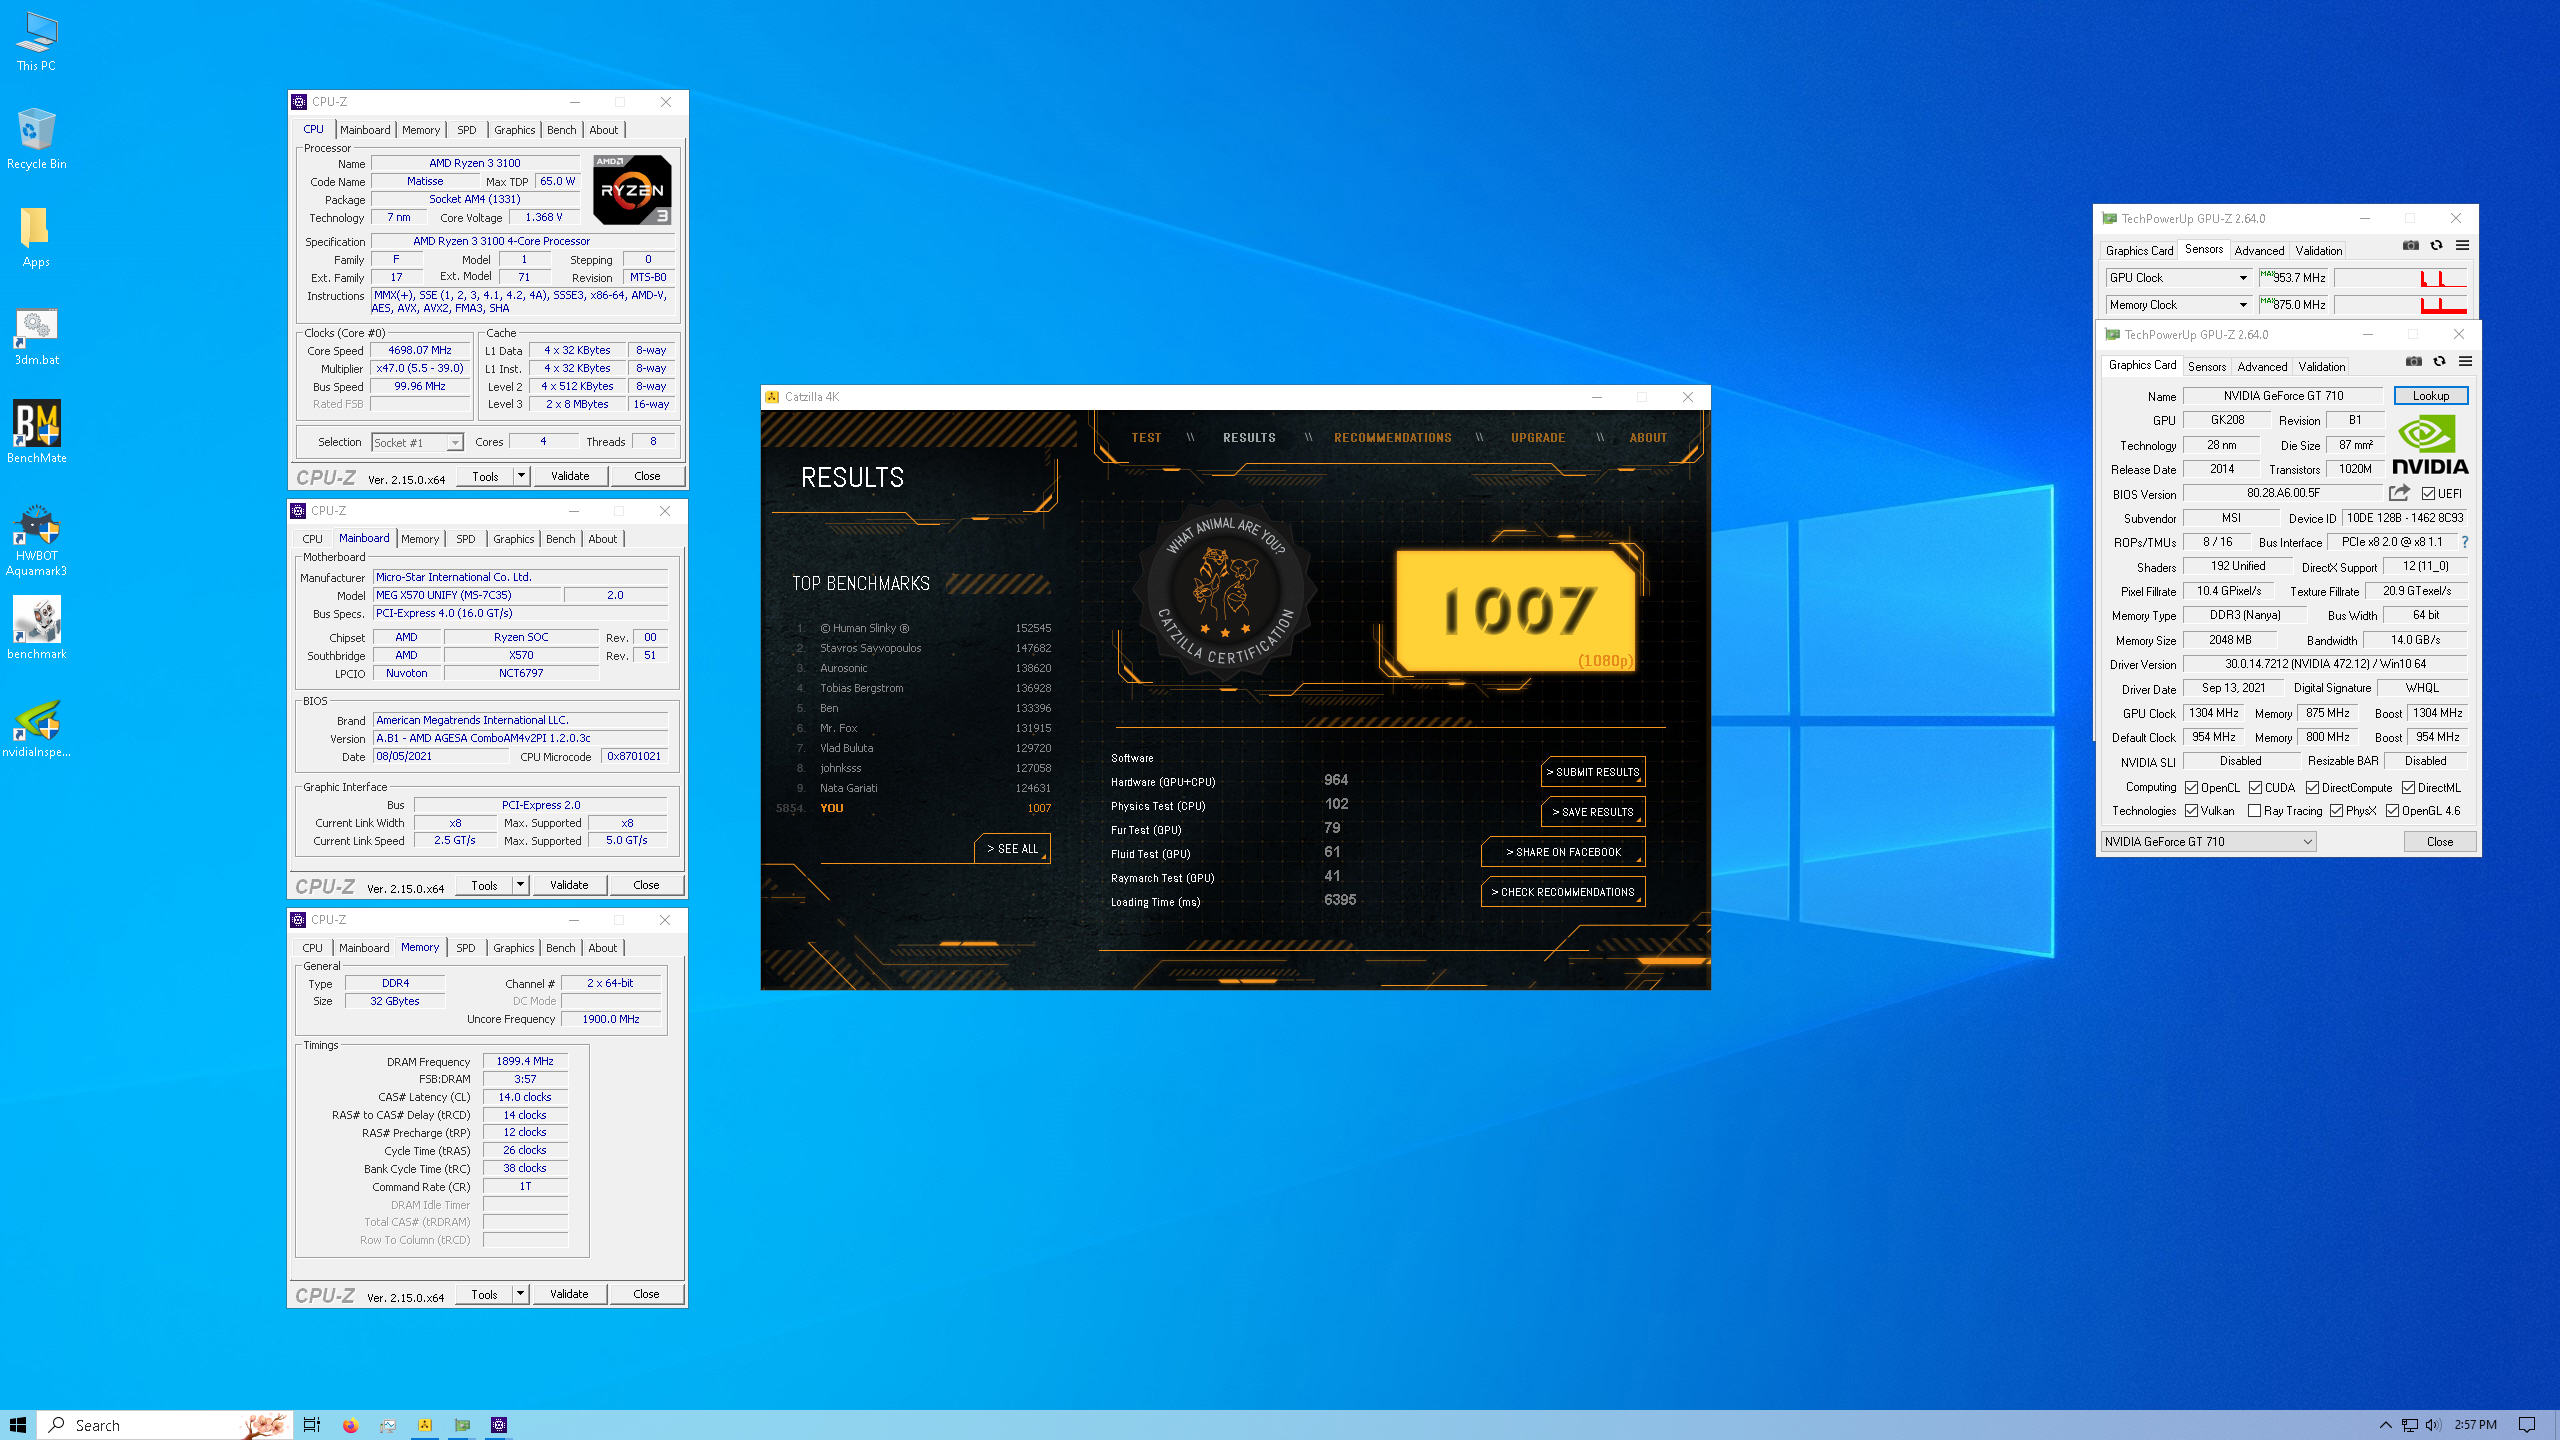
Task: Open Task View on taskbar
Action: pyautogui.click(x=312, y=1425)
